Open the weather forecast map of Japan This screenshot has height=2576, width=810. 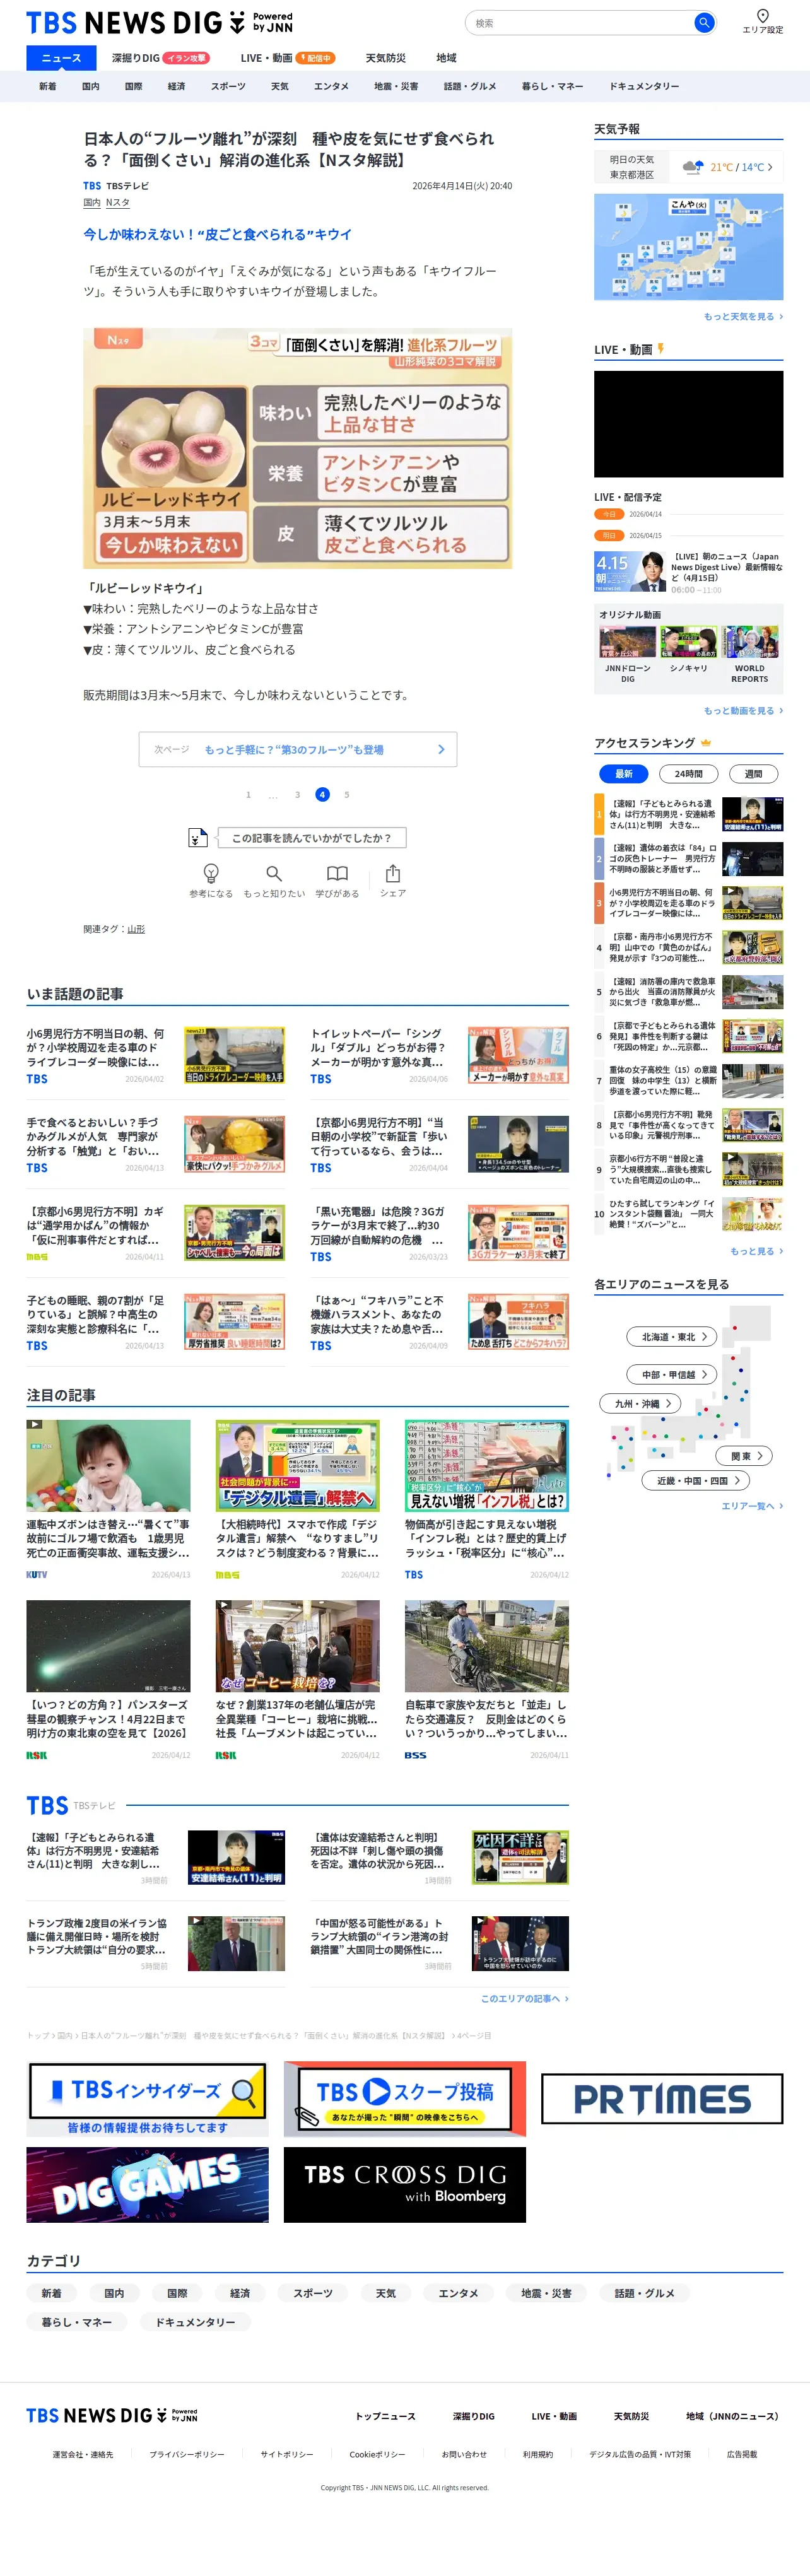(688, 246)
